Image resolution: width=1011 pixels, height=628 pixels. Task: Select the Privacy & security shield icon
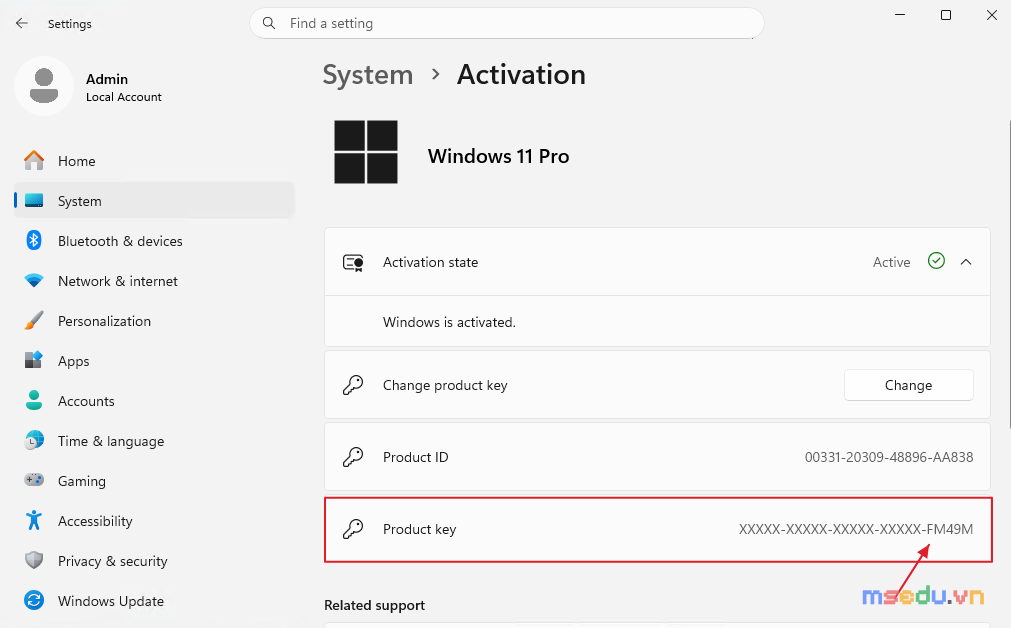tap(34, 560)
